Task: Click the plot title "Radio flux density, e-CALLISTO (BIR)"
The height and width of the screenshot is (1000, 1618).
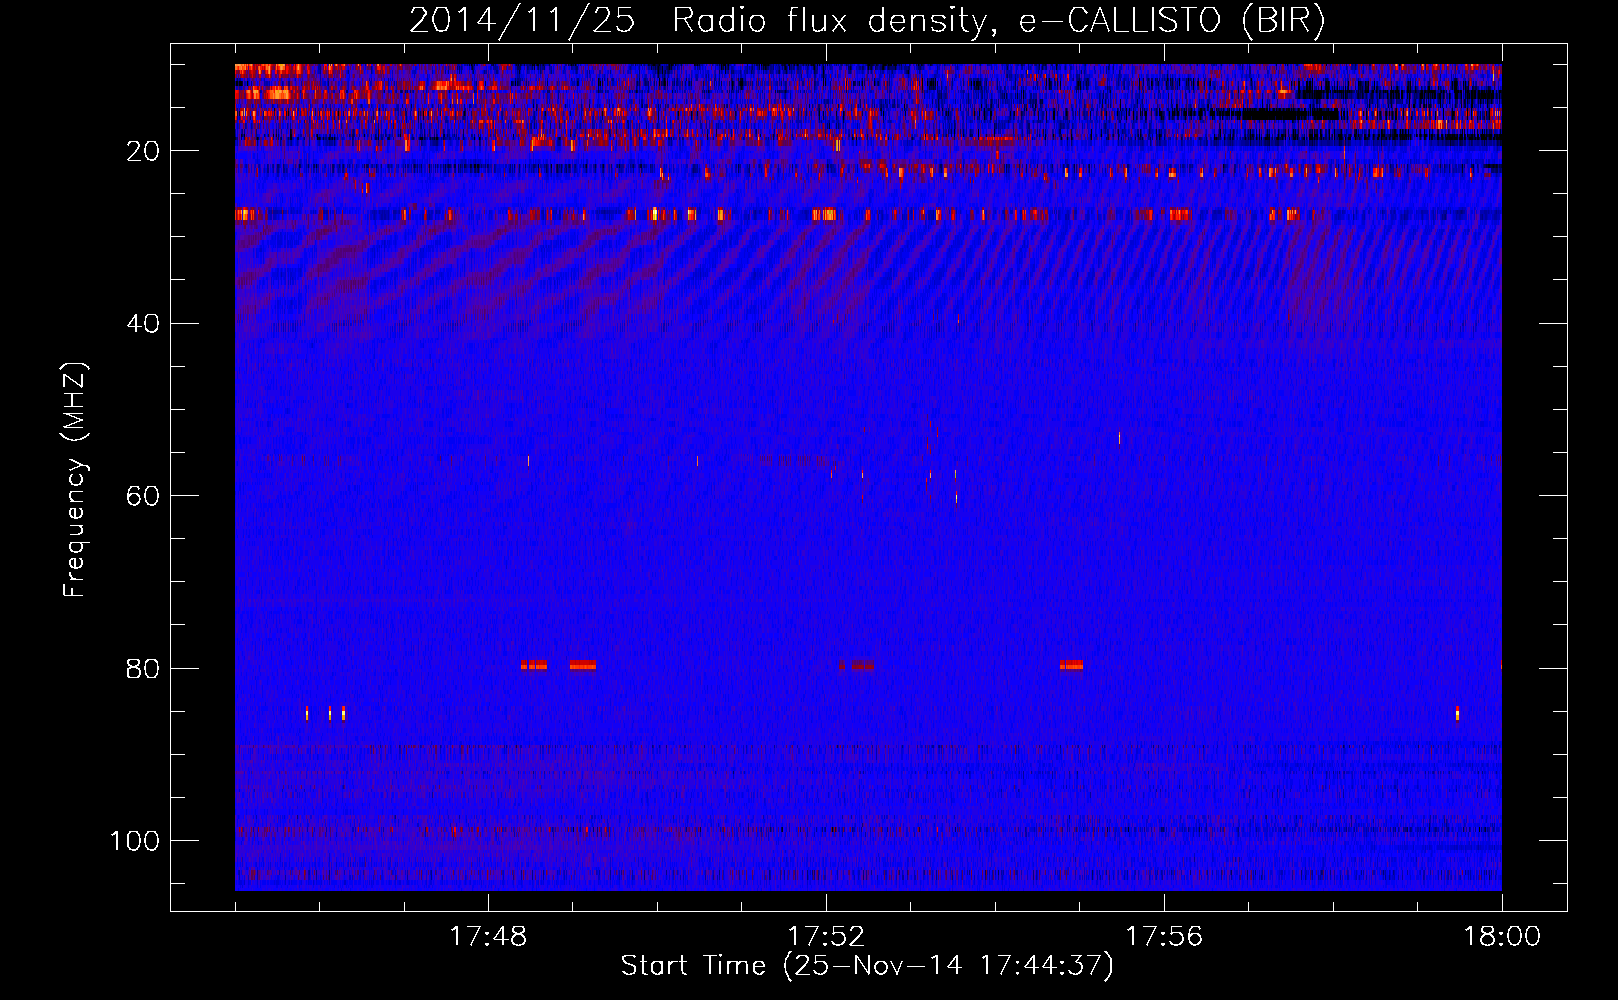Action: point(998,21)
